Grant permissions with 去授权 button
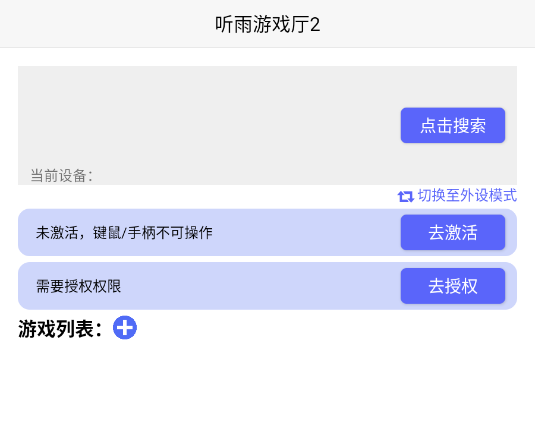 pos(453,286)
